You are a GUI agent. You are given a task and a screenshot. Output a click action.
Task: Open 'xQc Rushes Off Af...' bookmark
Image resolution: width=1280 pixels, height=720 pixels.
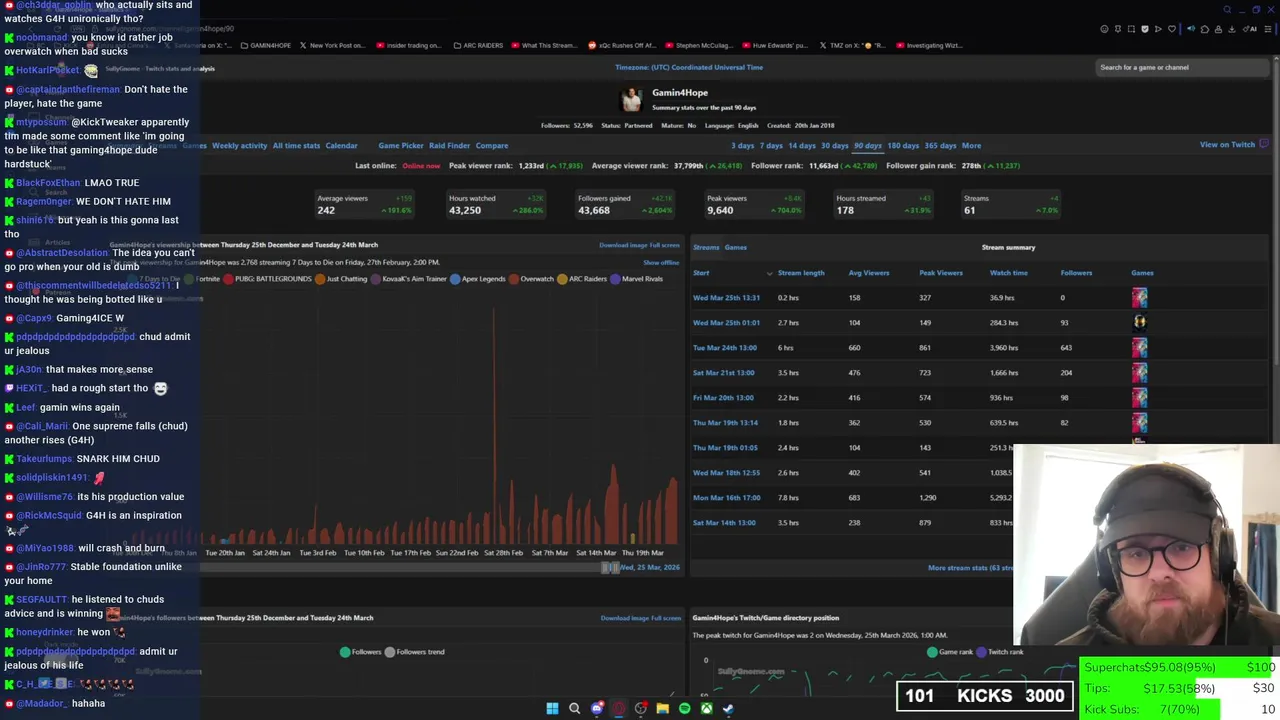pos(622,45)
